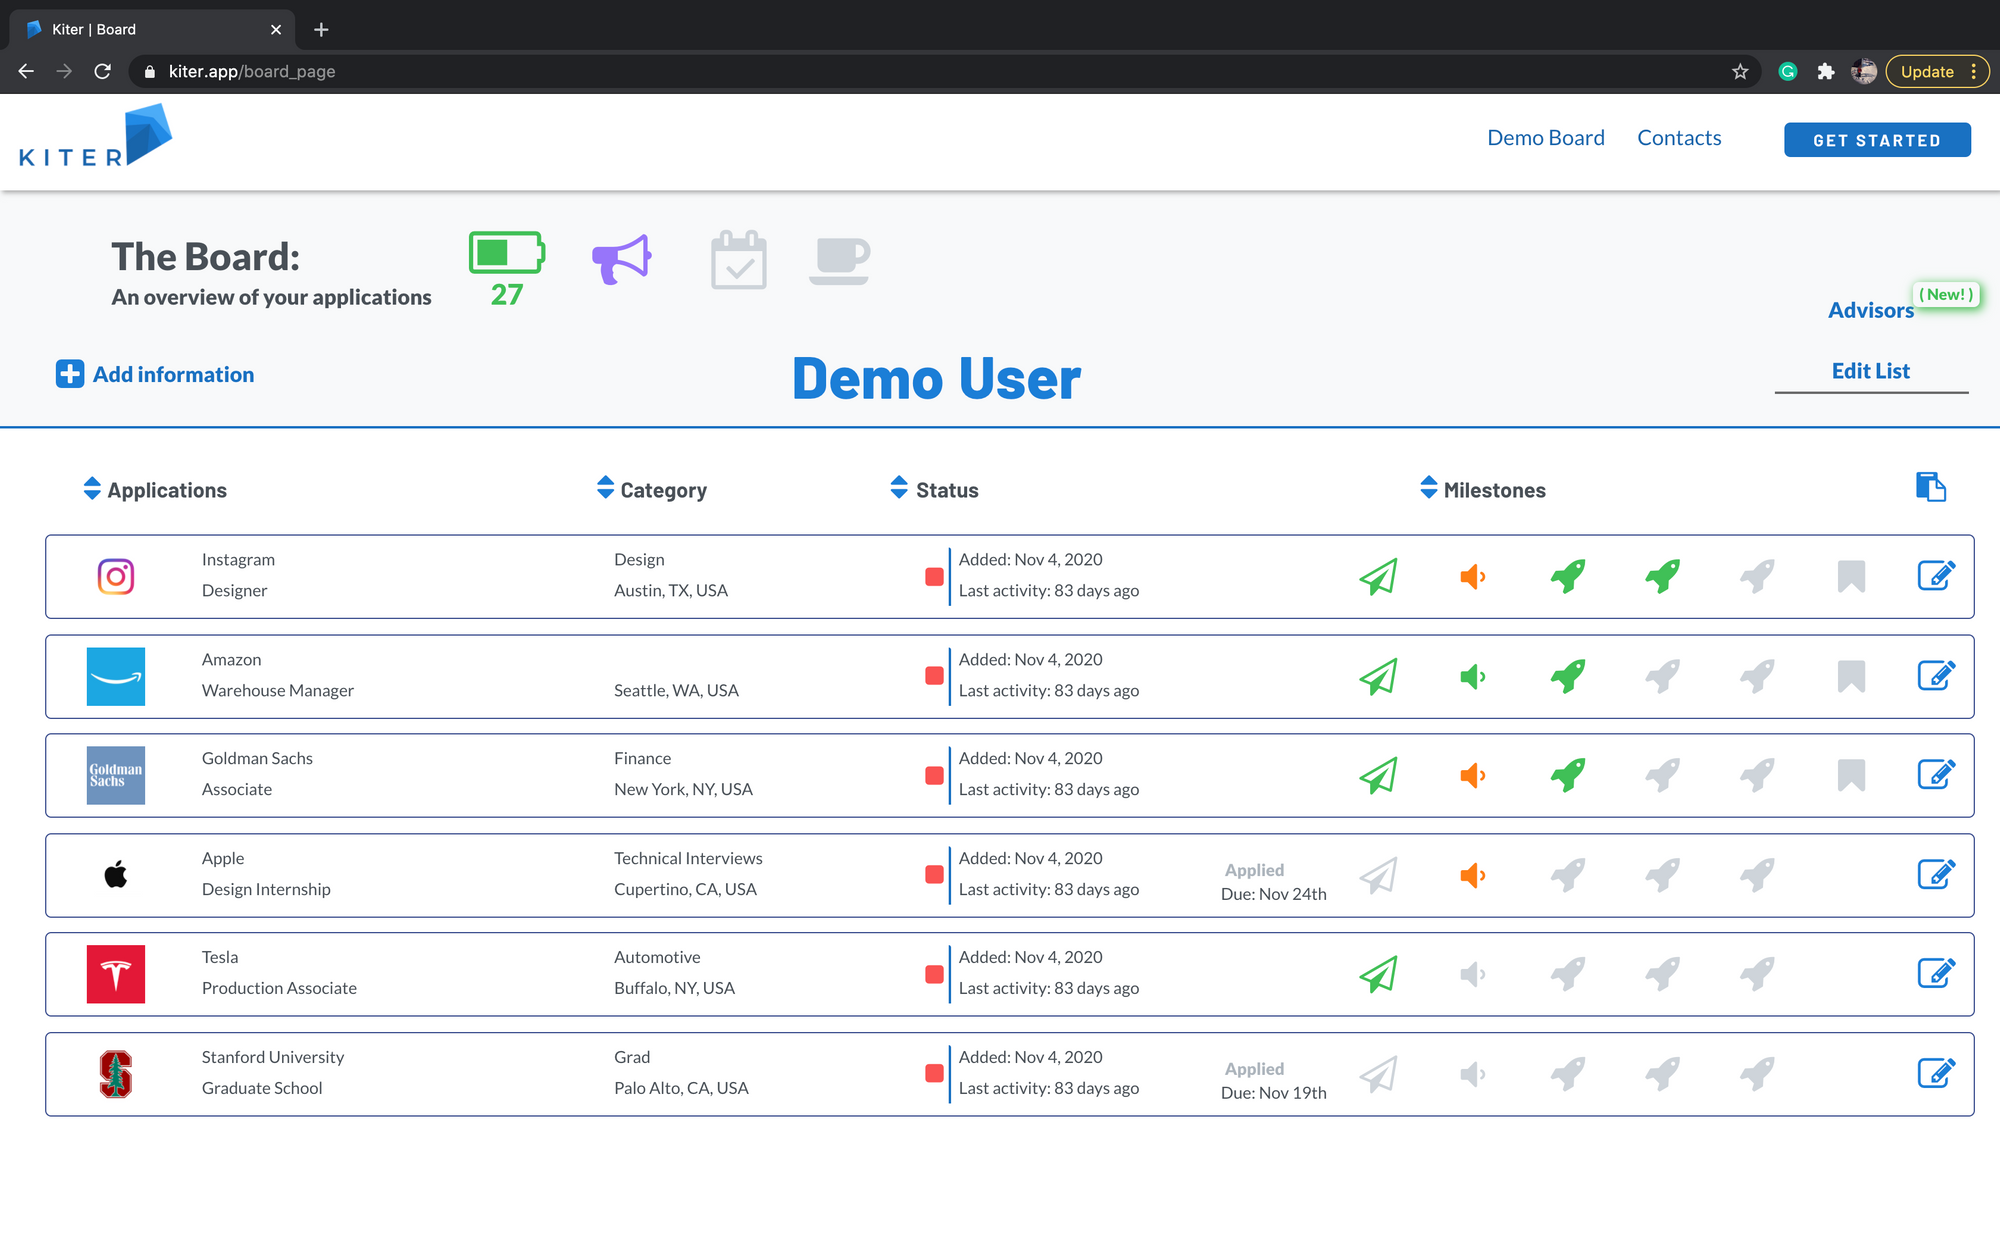2000x1250 pixels.
Task: Open the Demo Board nav link
Action: pyautogui.click(x=1545, y=138)
